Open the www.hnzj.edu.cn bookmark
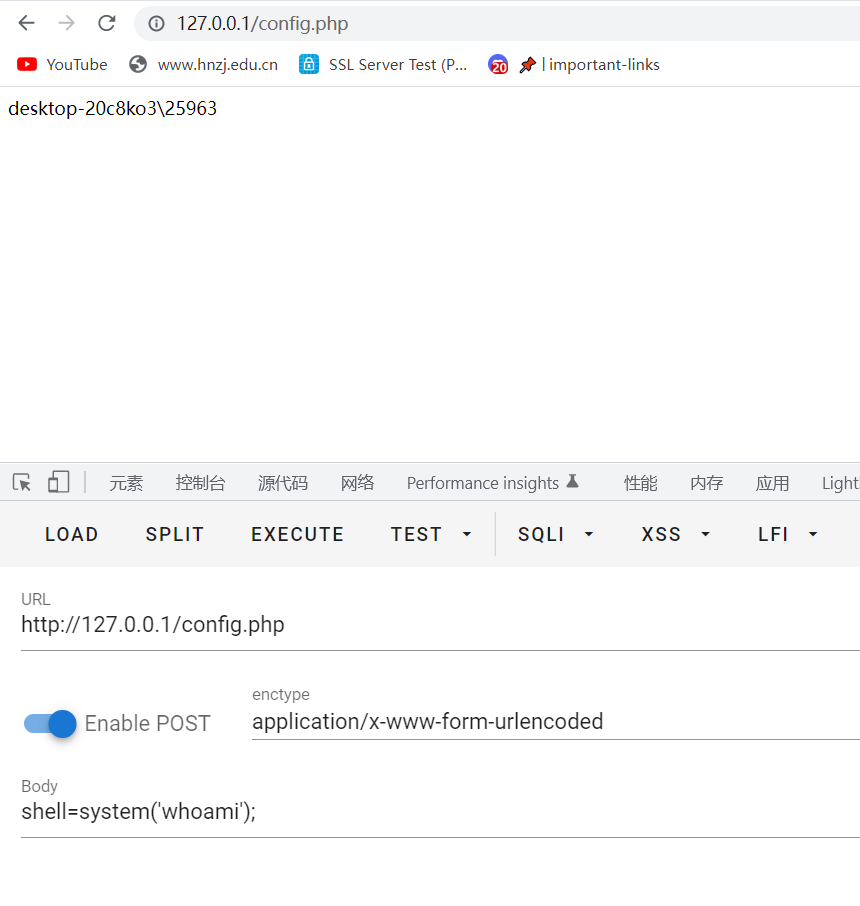 click(204, 64)
